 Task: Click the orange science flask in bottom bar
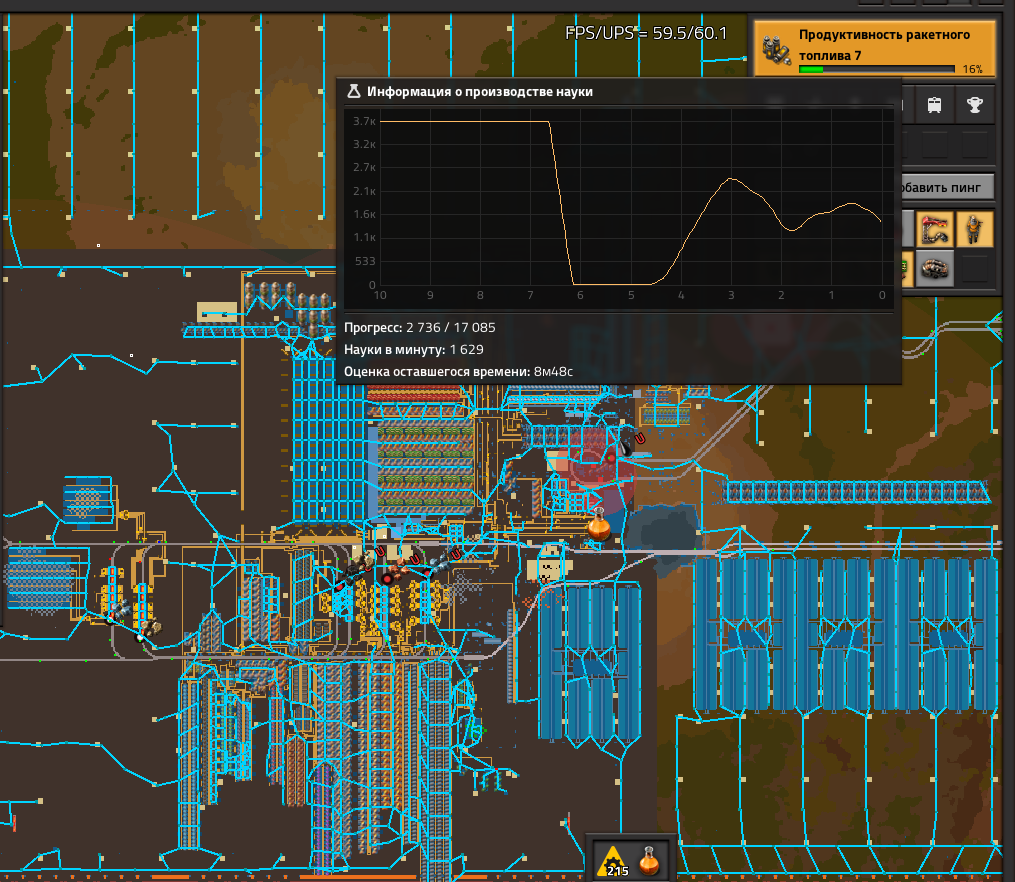click(x=649, y=861)
